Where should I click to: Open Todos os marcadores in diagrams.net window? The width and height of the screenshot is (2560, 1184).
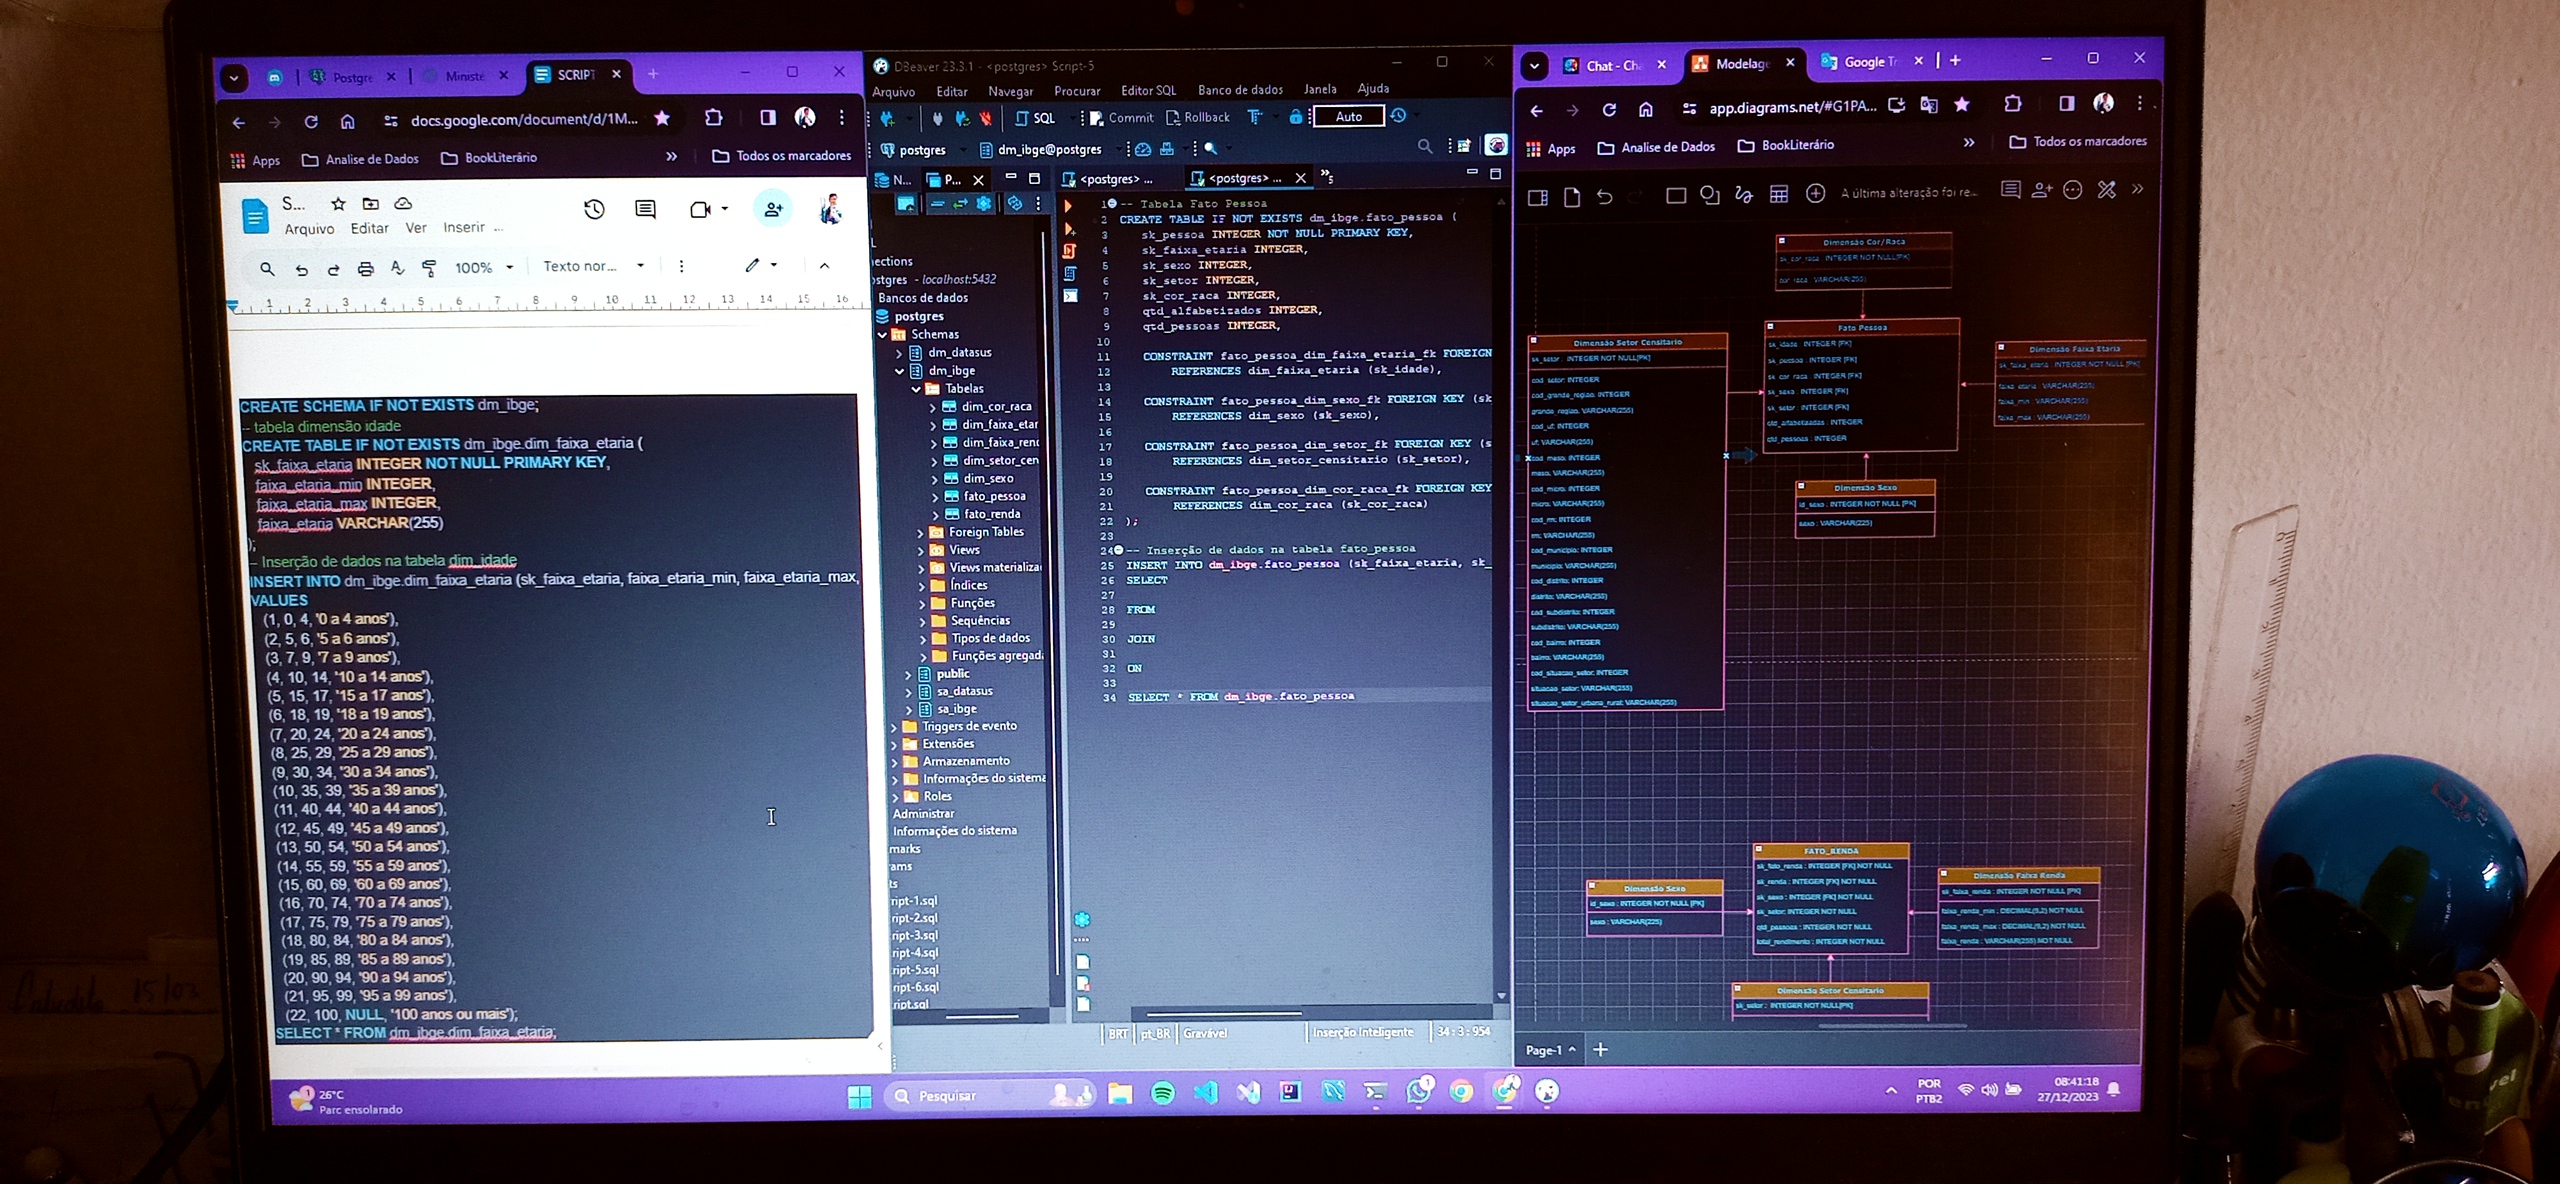click(x=2077, y=142)
